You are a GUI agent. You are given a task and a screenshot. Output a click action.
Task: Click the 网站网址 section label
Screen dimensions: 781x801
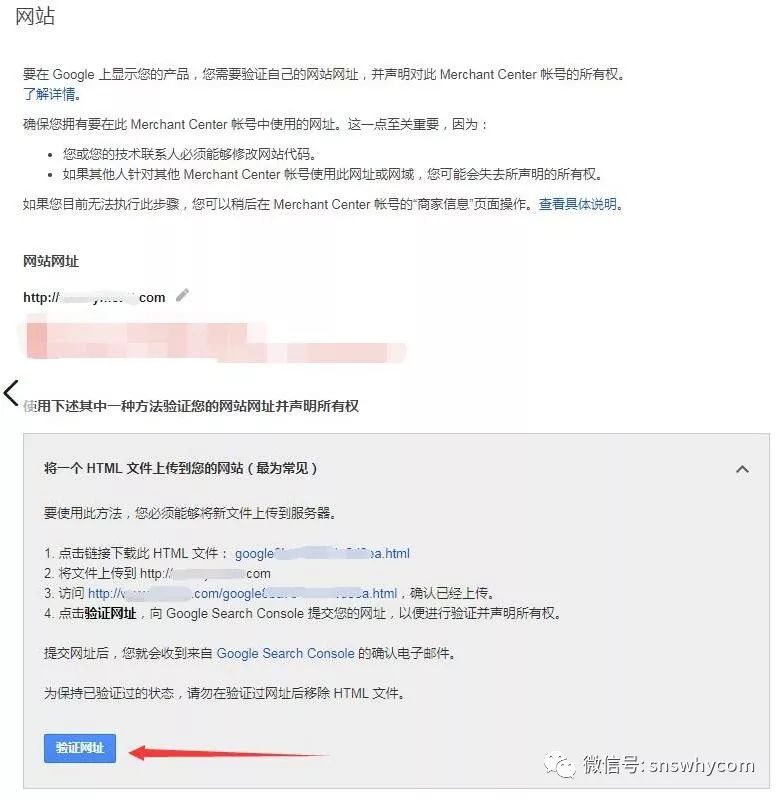(x=51, y=262)
